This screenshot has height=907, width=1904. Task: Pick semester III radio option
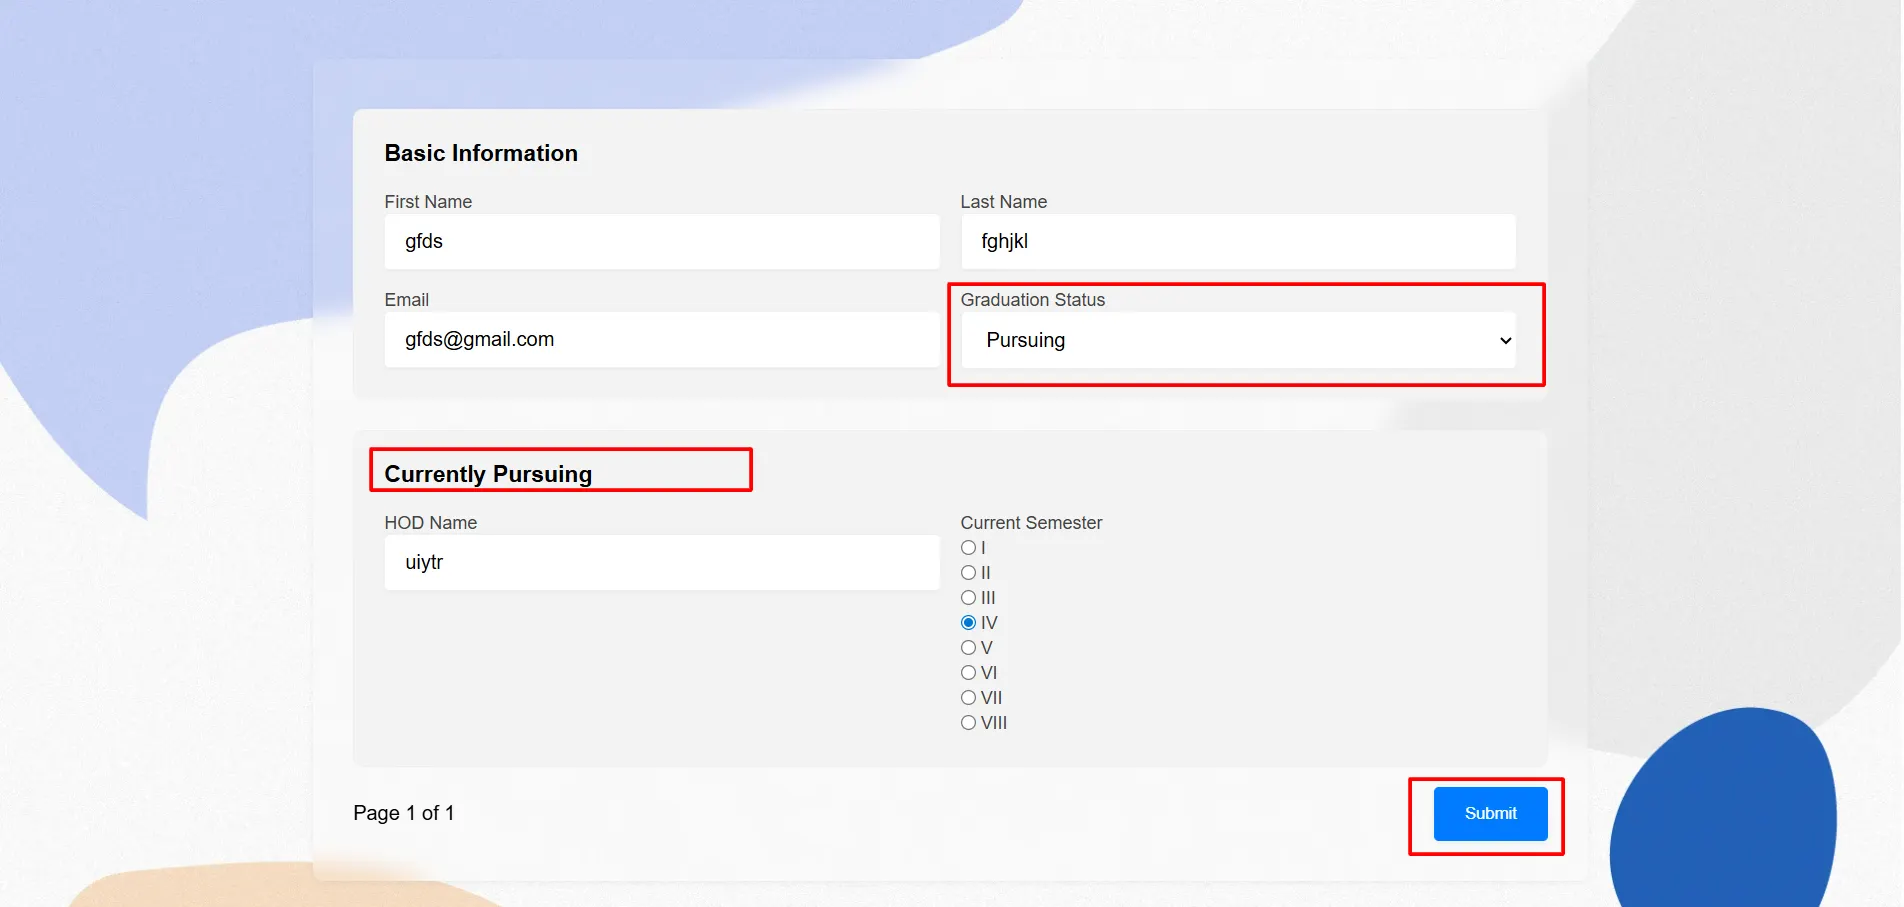click(968, 598)
